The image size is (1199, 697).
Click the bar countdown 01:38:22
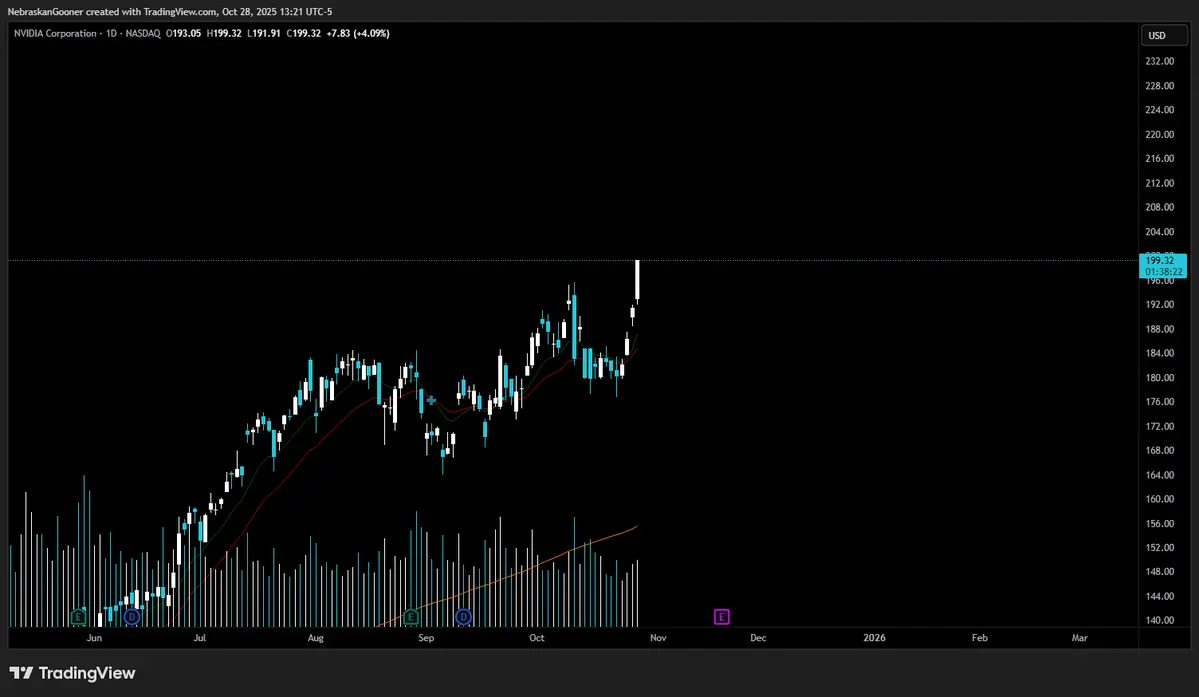pyautogui.click(x=1162, y=272)
